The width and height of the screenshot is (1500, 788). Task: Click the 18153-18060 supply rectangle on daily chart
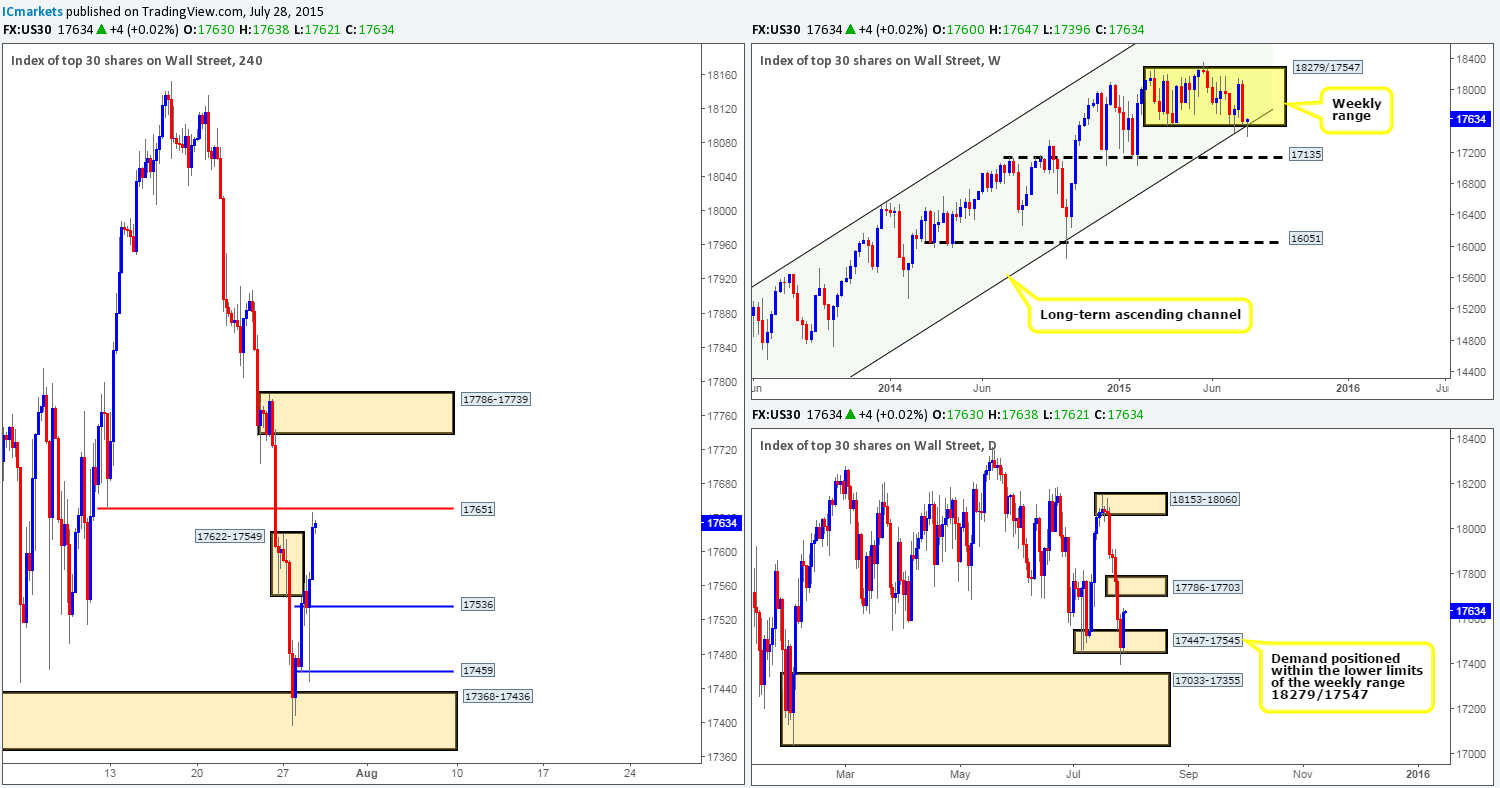pos(1131,504)
